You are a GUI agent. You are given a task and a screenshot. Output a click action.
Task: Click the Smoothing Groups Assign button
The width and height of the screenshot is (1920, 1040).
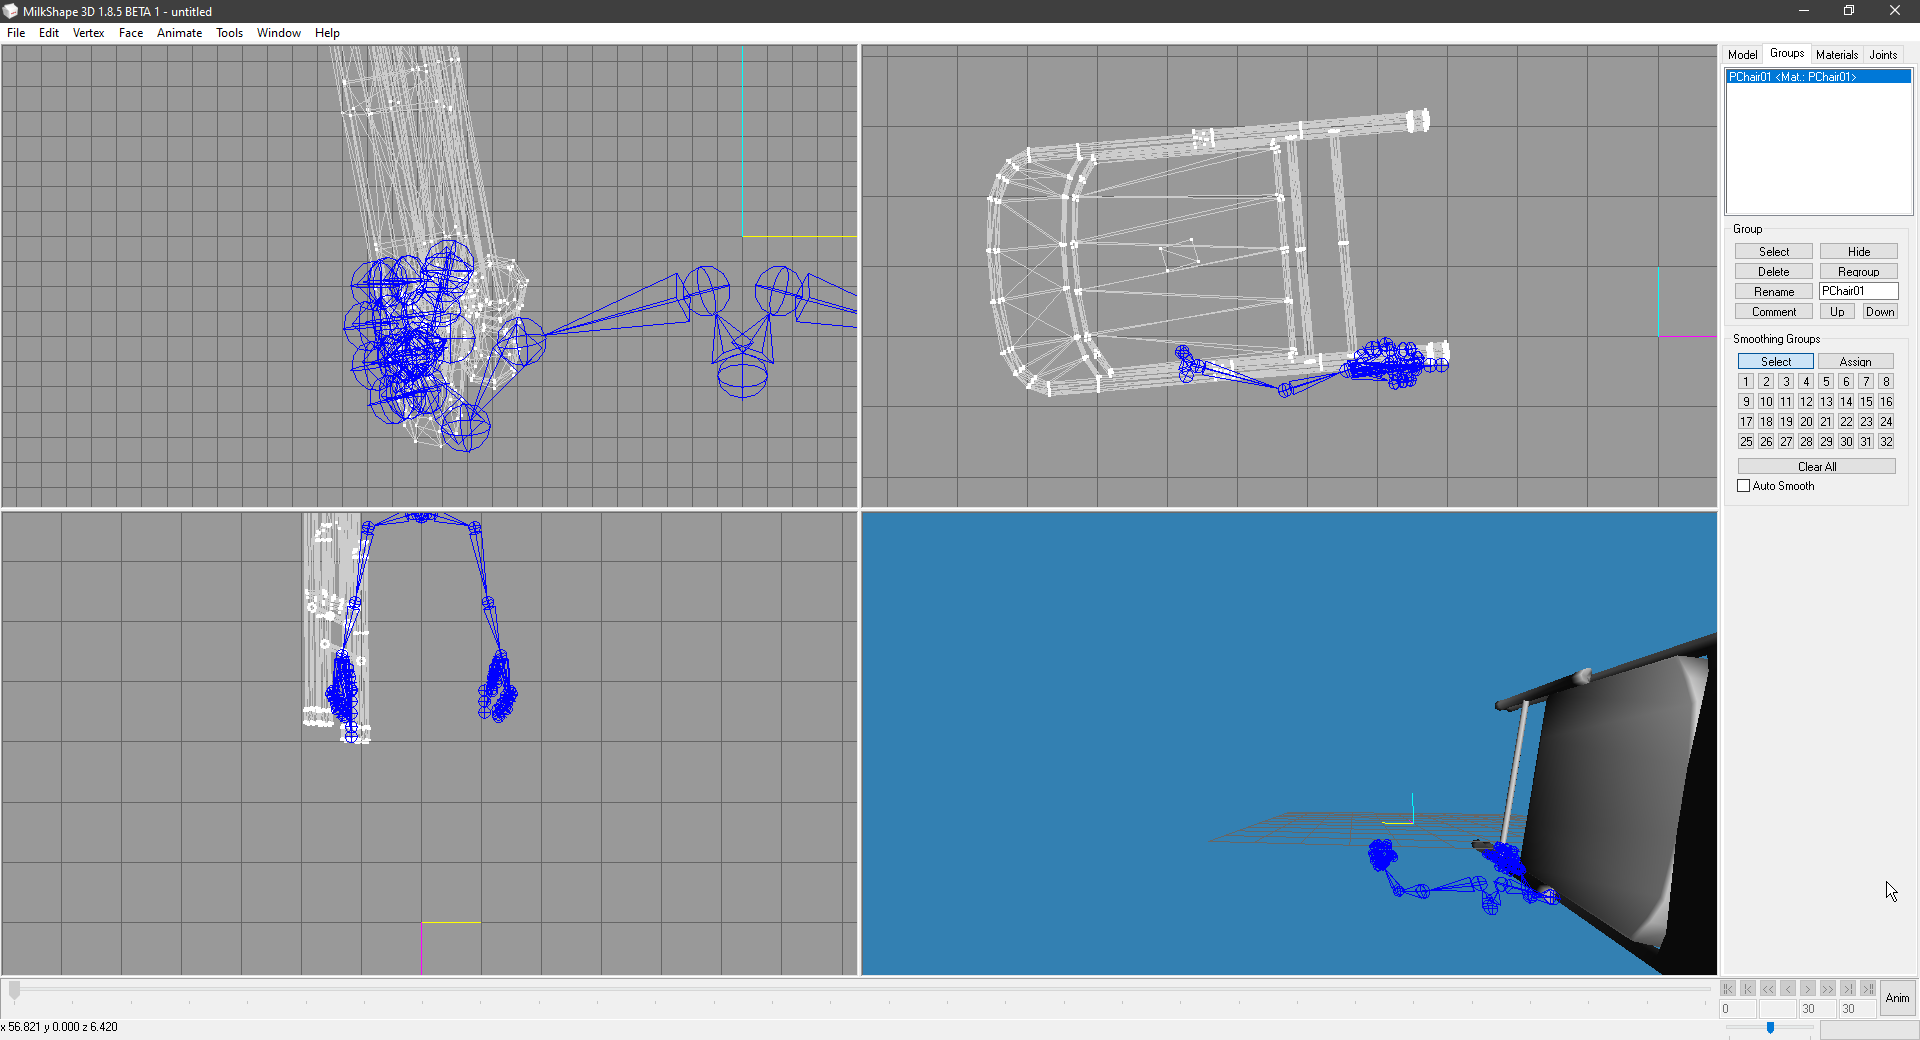tap(1856, 362)
